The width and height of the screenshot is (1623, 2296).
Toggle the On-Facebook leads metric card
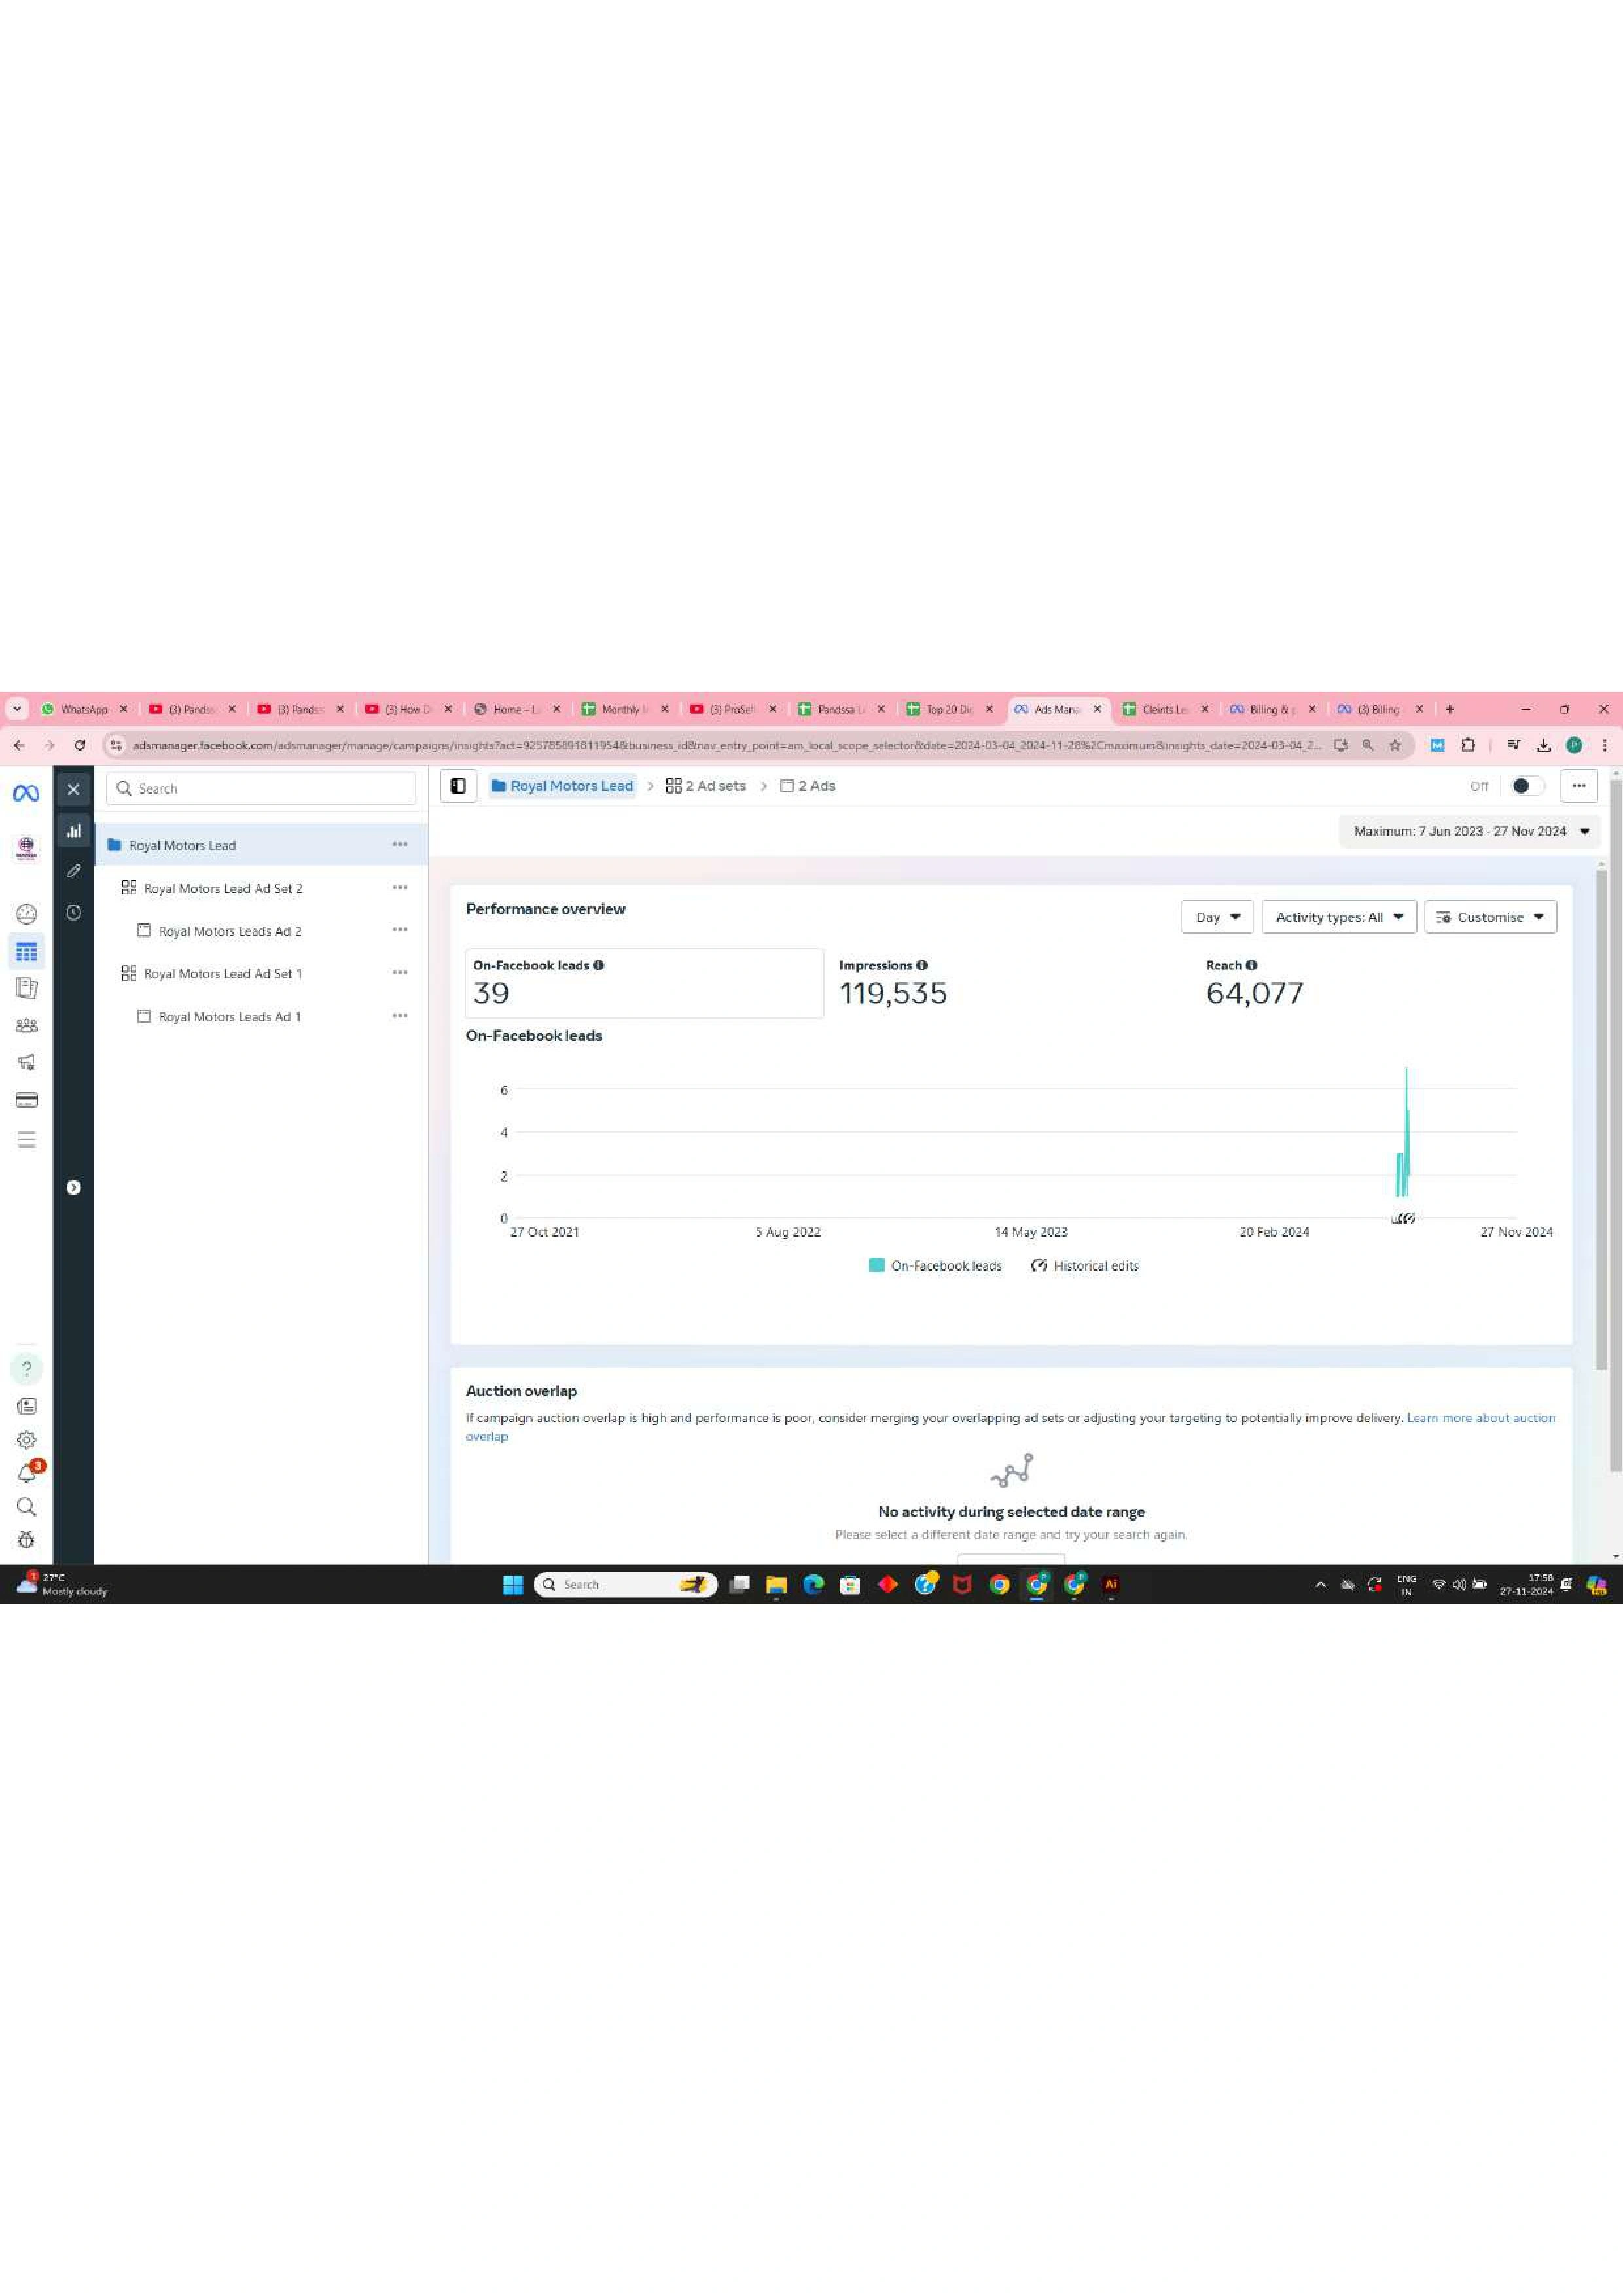[x=644, y=983]
